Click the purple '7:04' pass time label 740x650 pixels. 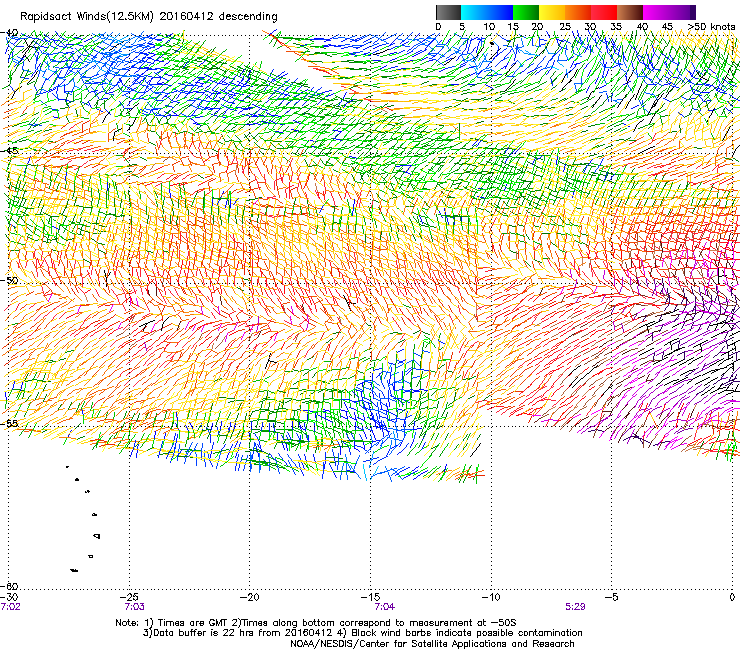coord(385,607)
